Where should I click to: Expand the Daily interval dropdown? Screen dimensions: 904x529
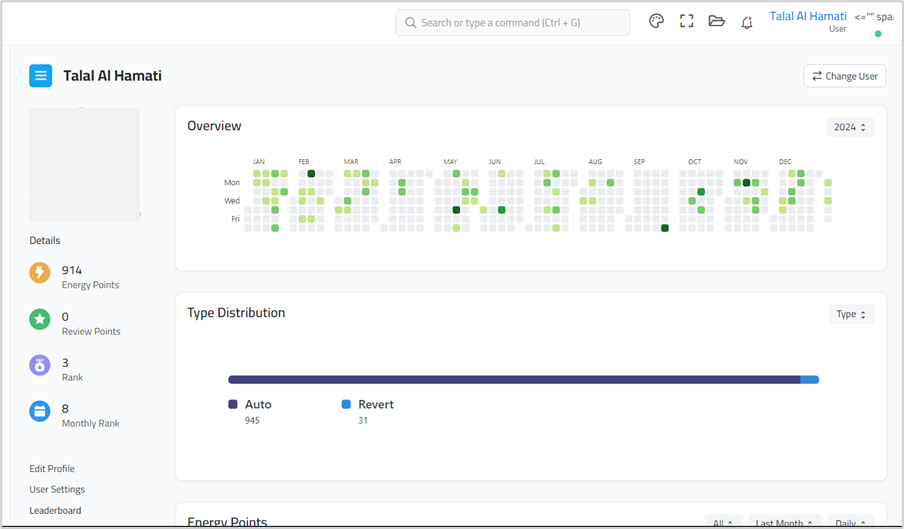[850, 522]
